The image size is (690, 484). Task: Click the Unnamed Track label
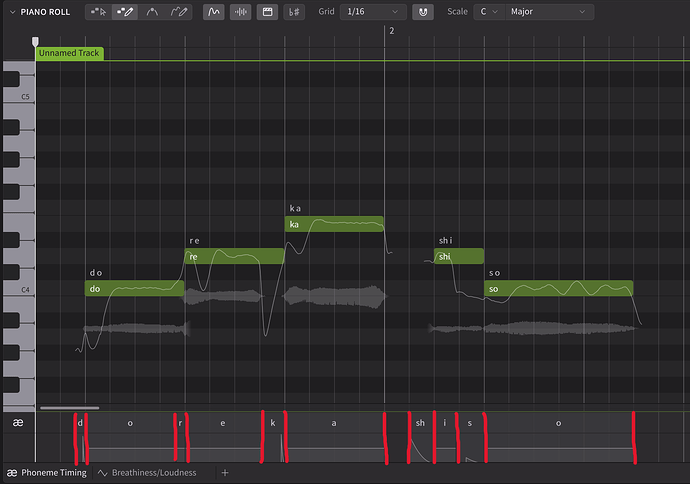tap(69, 53)
